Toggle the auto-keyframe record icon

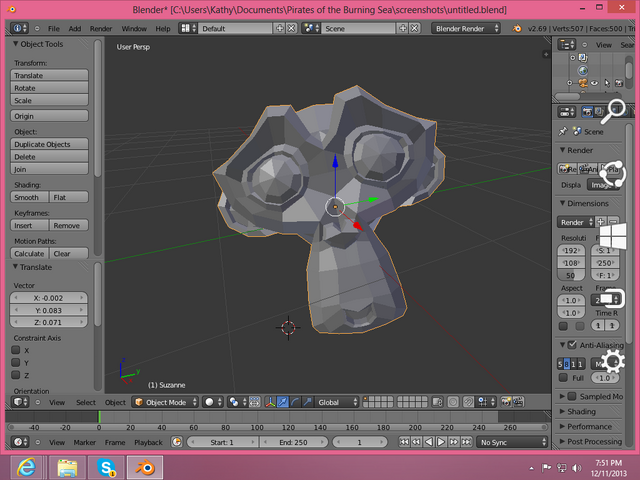[177, 442]
